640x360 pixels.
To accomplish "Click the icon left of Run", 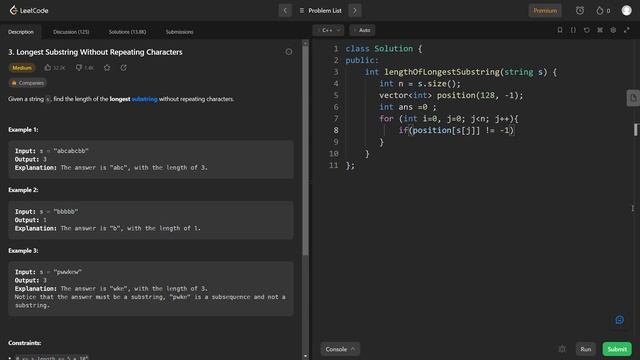I will (562, 349).
